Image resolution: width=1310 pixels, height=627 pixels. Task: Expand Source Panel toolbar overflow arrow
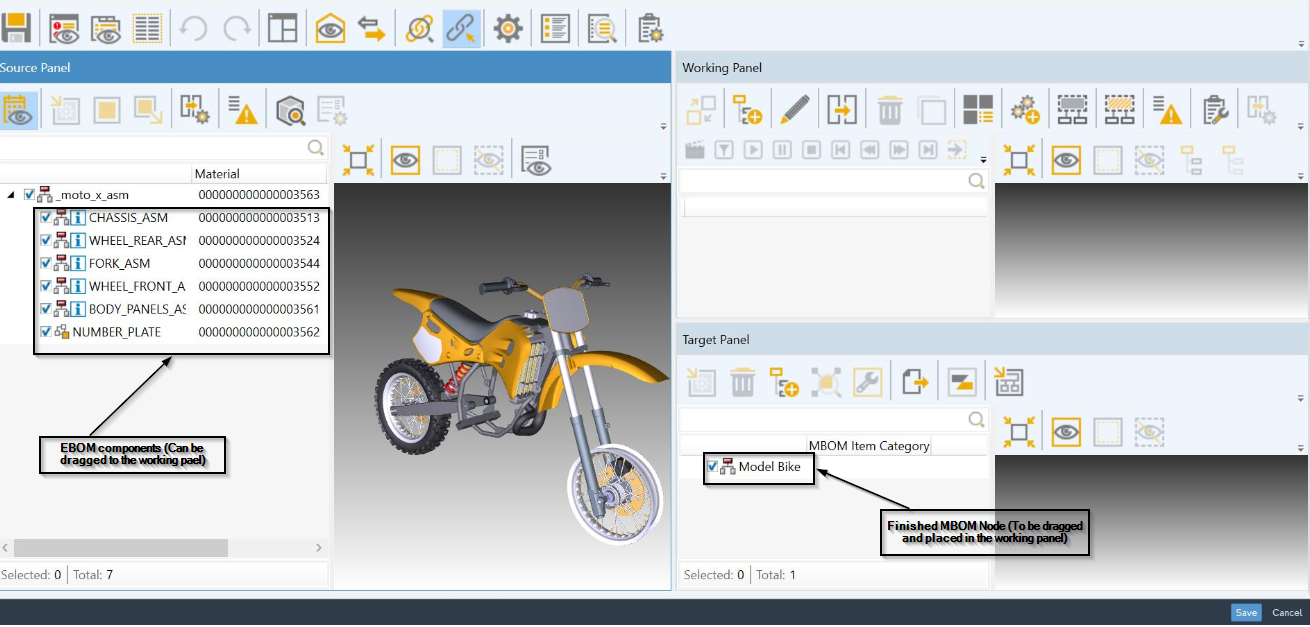tap(663, 126)
